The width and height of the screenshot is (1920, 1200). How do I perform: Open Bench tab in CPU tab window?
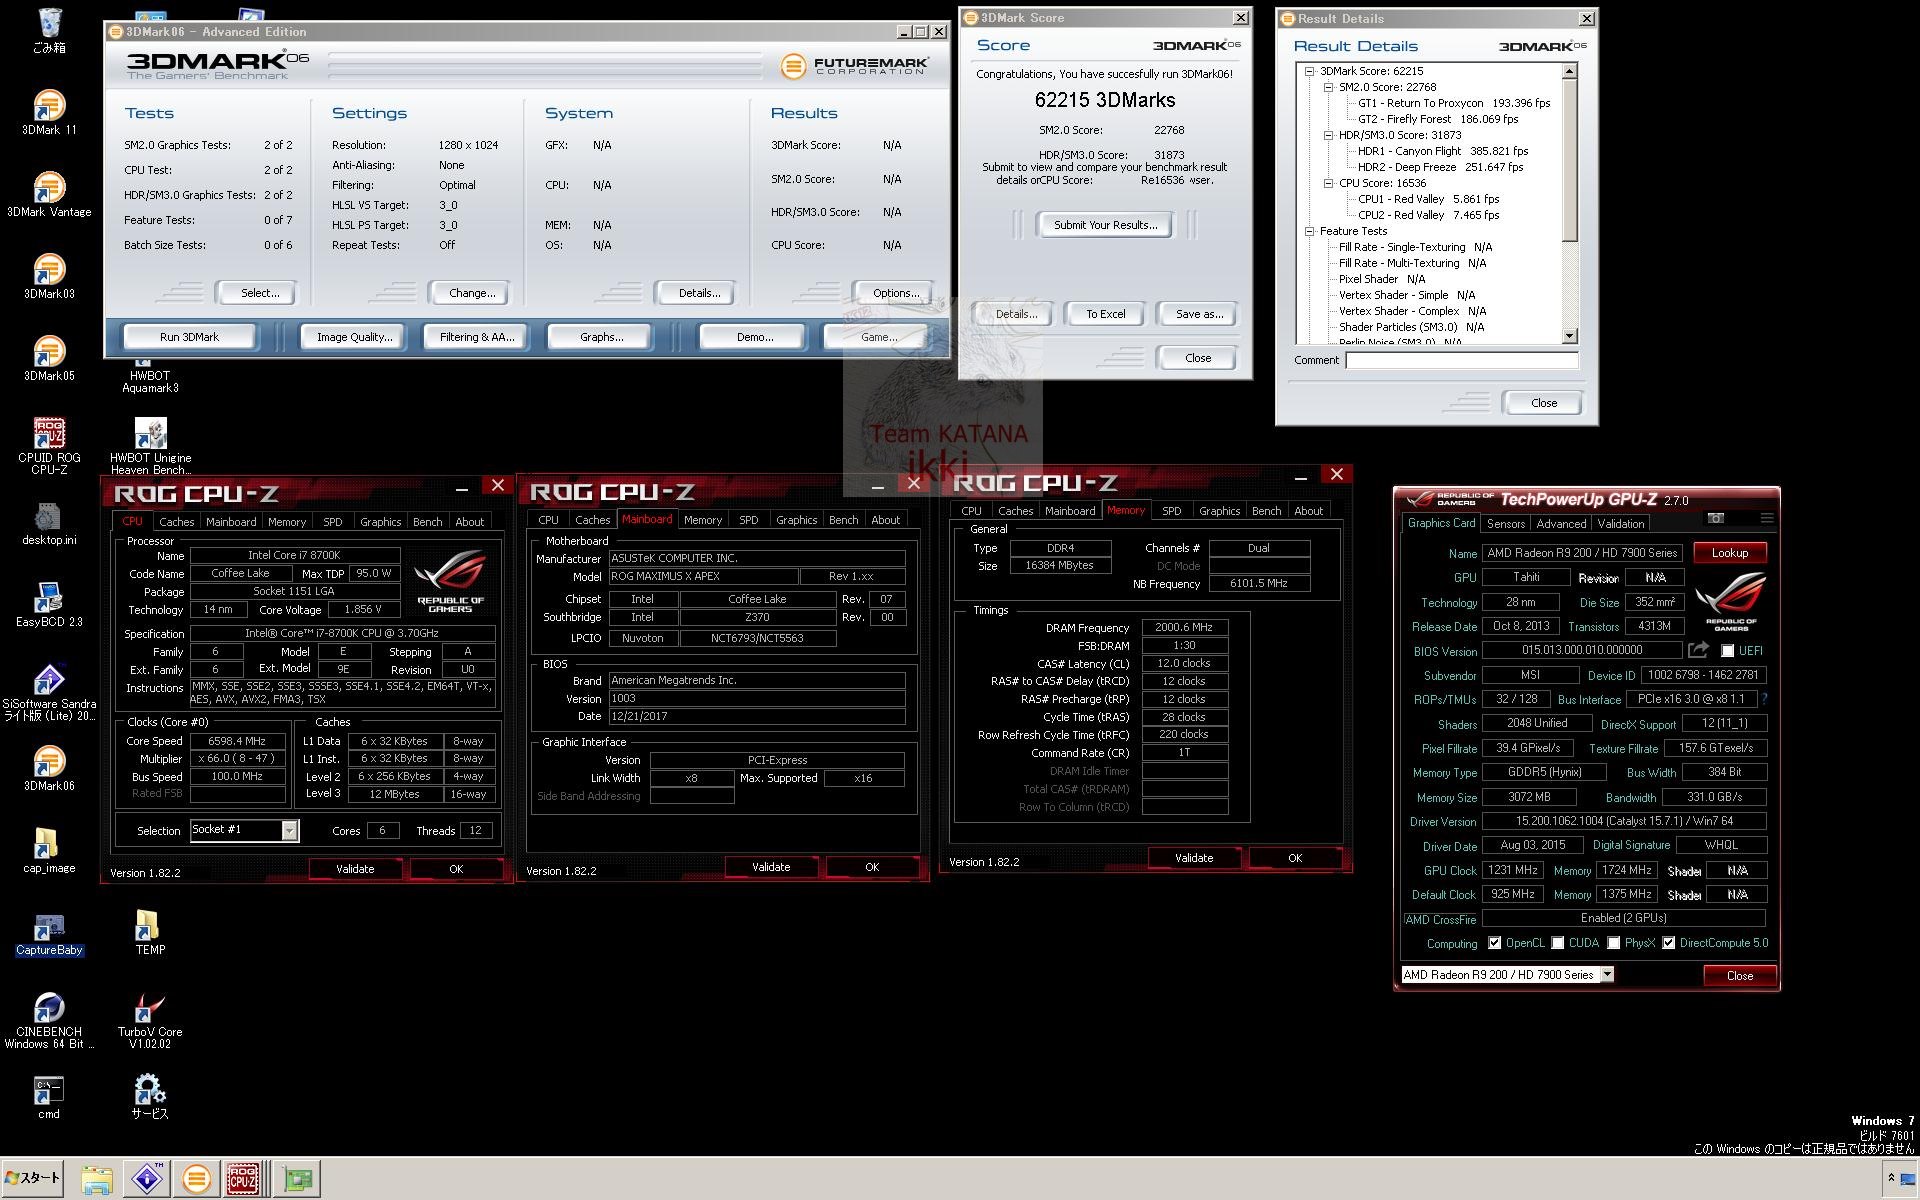tap(427, 522)
